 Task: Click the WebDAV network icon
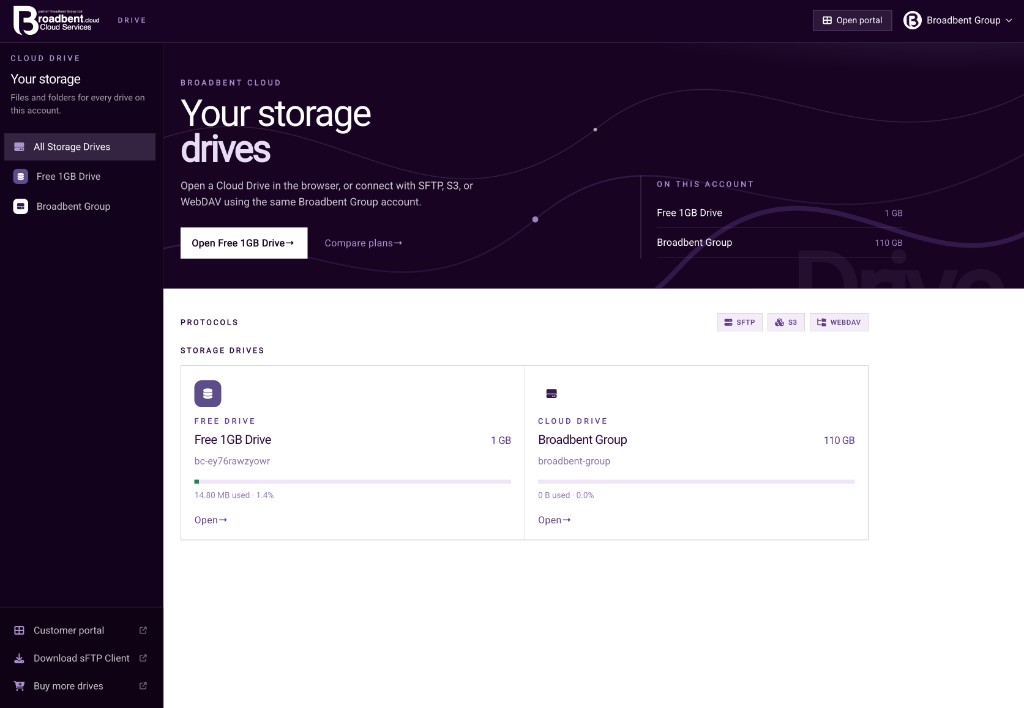(x=822, y=322)
